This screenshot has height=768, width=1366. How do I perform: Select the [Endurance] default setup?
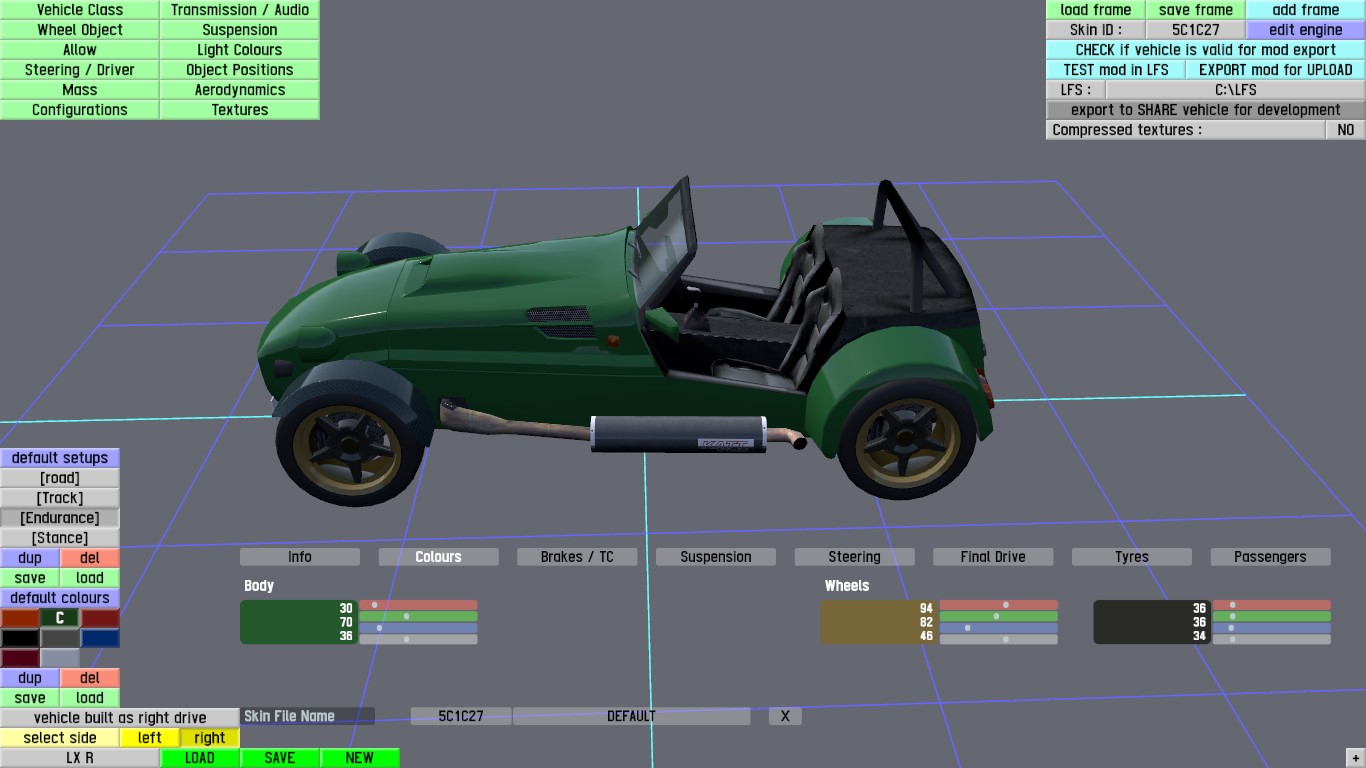pos(60,518)
